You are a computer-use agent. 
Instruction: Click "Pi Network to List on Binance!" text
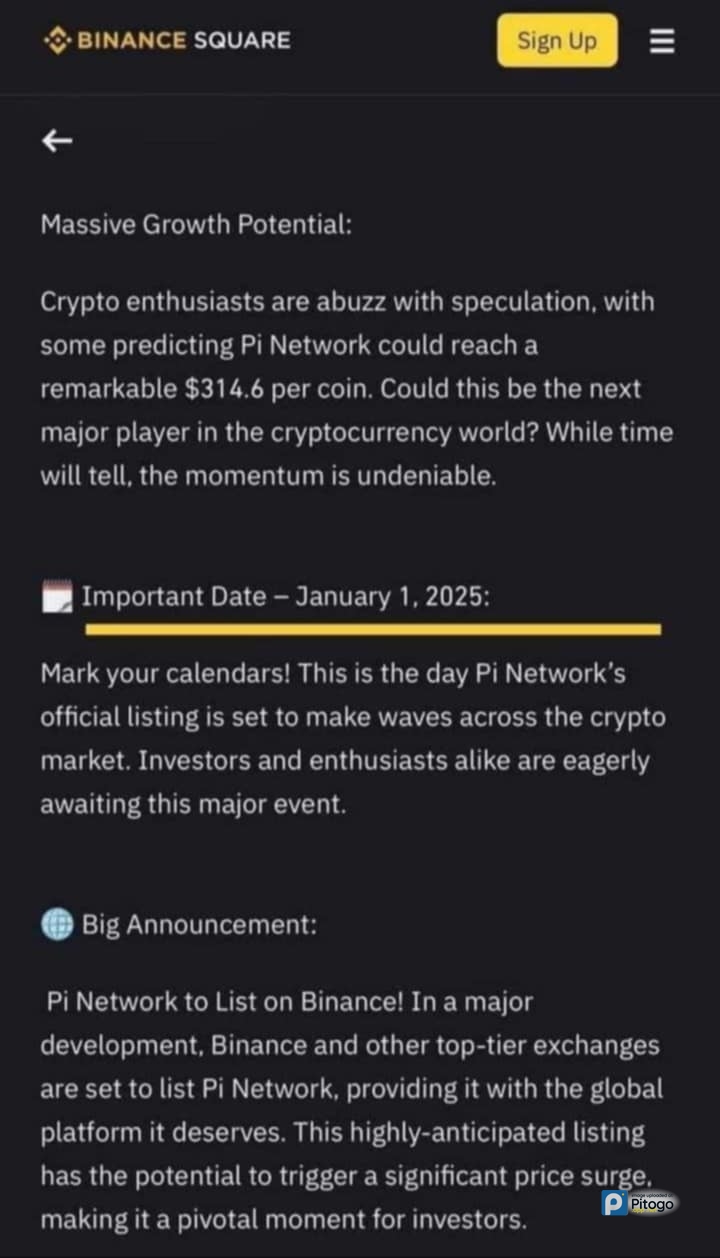[x=227, y=1001]
